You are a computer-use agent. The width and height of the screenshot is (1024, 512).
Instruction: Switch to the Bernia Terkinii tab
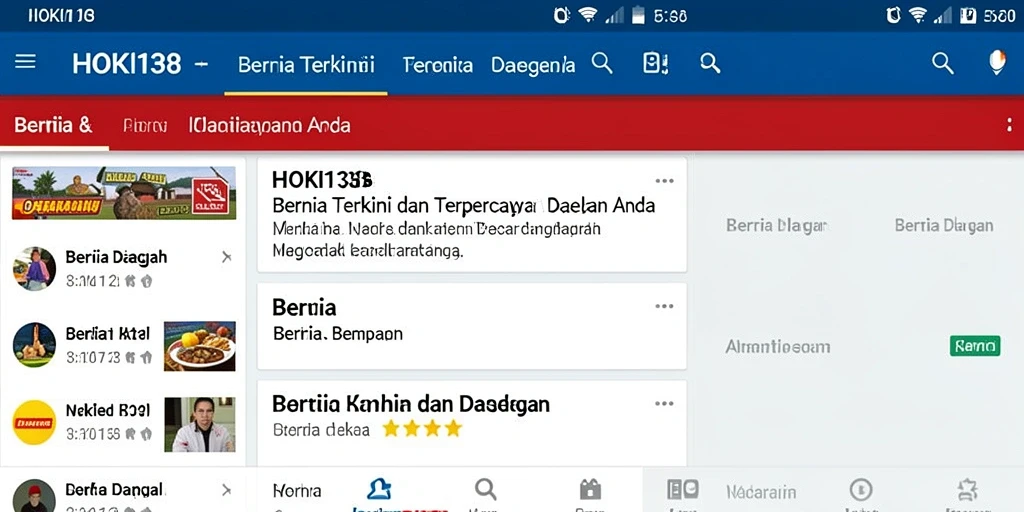tap(306, 65)
